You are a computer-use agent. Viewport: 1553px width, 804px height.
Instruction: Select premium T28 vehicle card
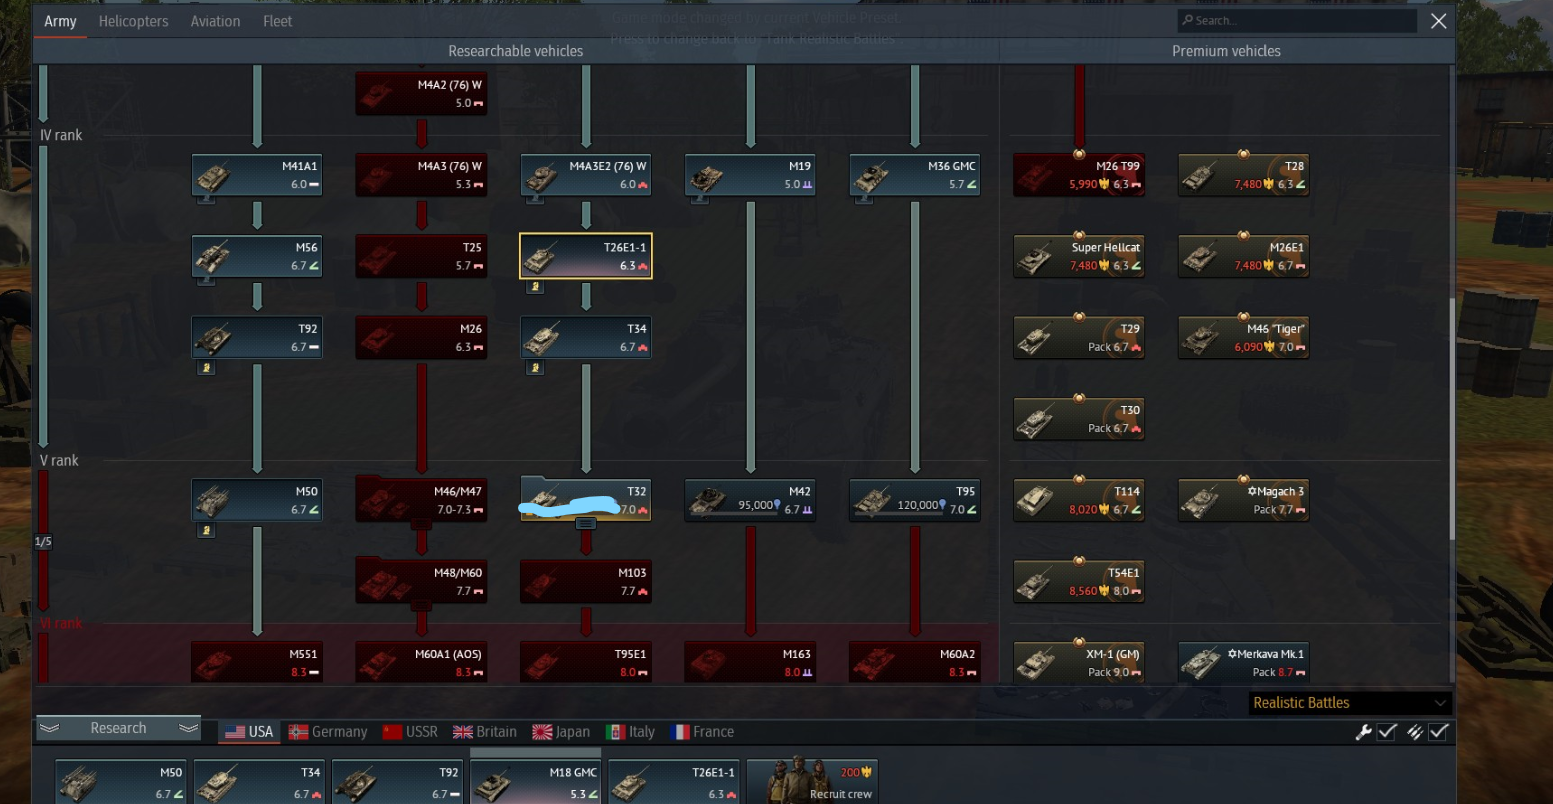pos(1243,175)
